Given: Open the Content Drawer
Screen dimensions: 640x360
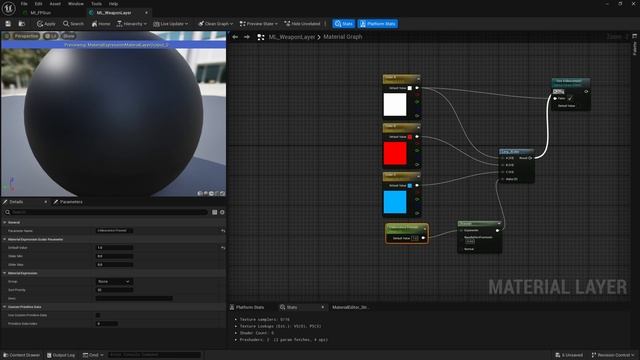Looking at the screenshot, I should [x=22, y=355].
